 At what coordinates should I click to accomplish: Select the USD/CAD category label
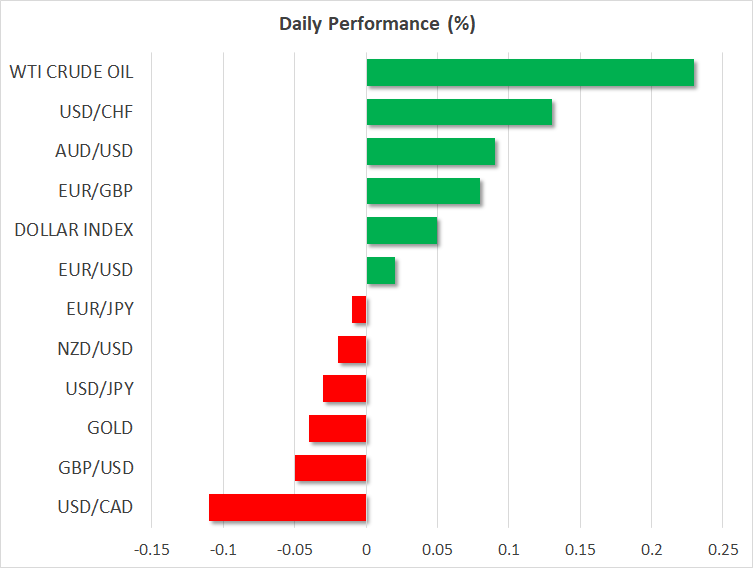point(96,507)
